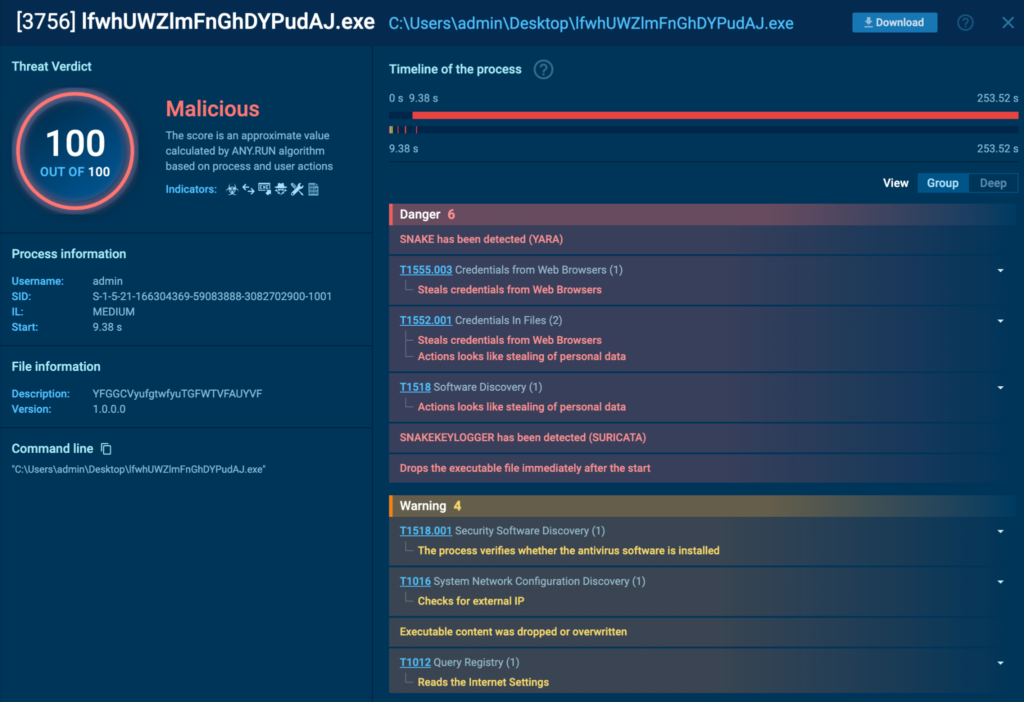Expand the Query Registry entry
This screenshot has height=702, width=1024.
1000,662
